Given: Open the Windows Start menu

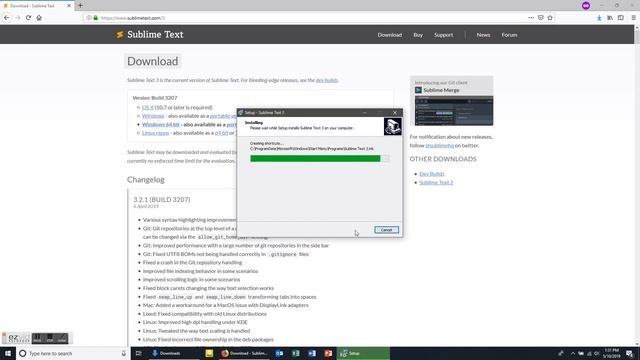Looking at the screenshot, I should point(8,353).
